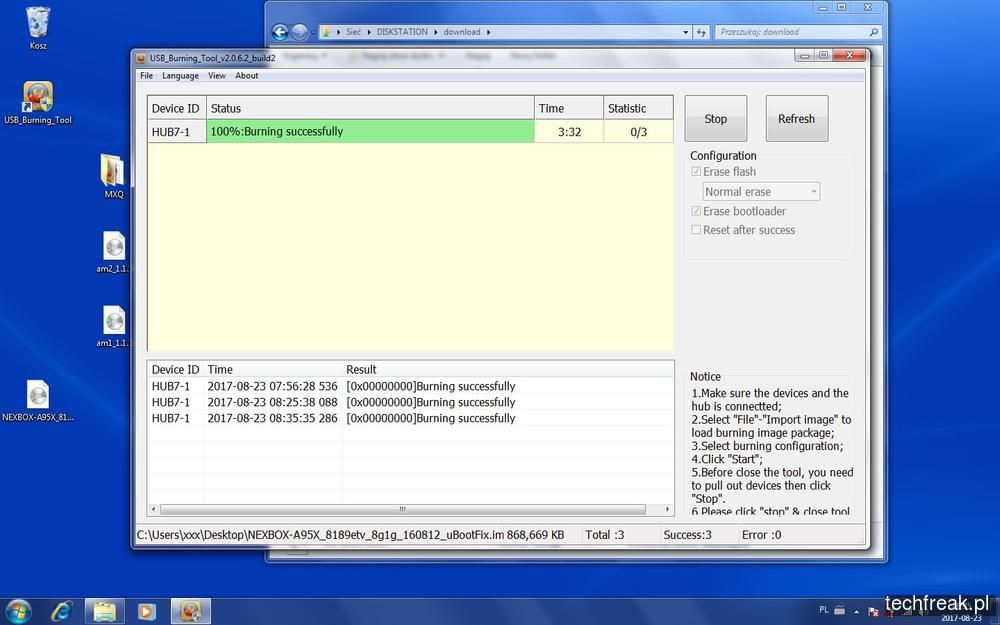Select log row dated 2017-08-23 08:25:38 088

click(x=411, y=402)
